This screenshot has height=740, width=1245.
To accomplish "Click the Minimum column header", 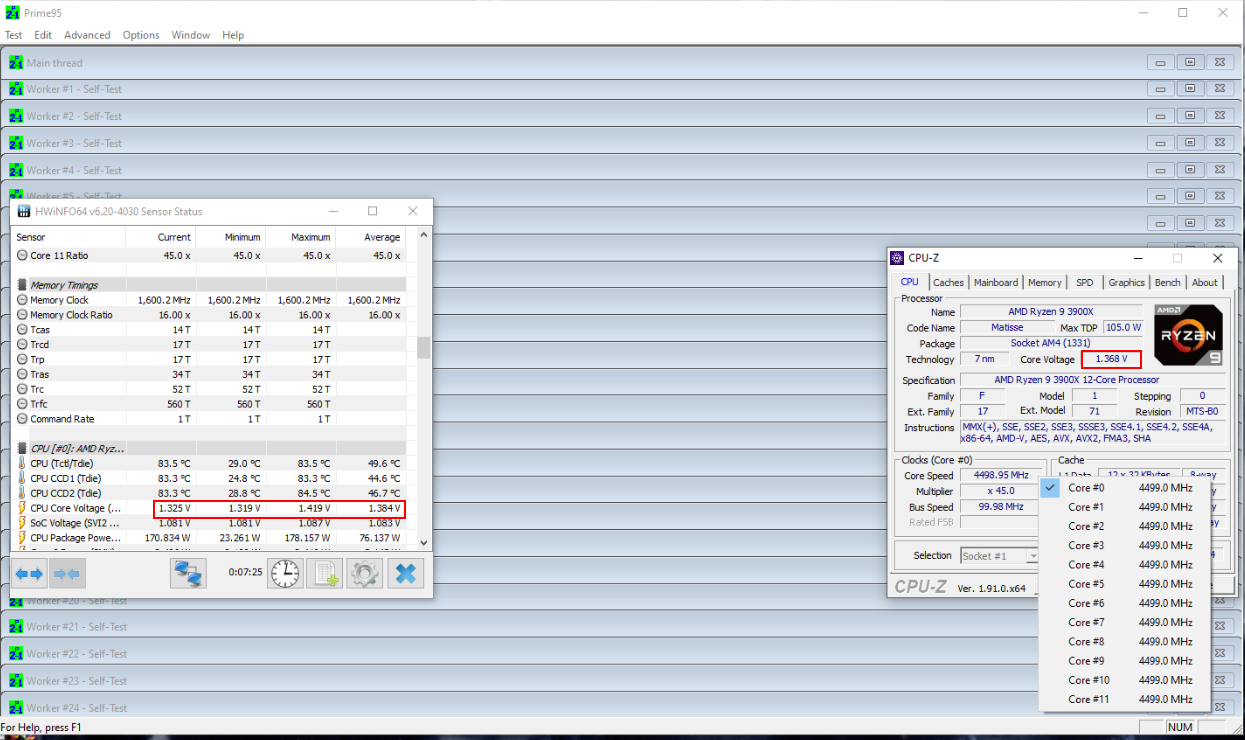I will pos(231,237).
